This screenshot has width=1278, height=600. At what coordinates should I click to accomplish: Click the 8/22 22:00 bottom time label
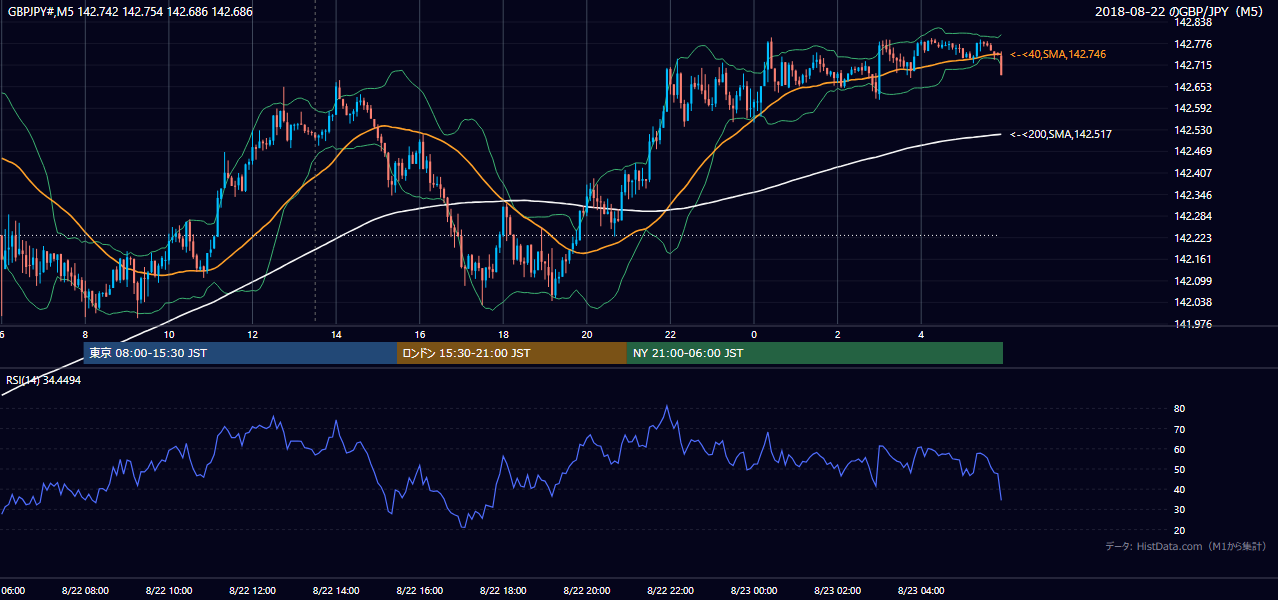tap(670, 590)
